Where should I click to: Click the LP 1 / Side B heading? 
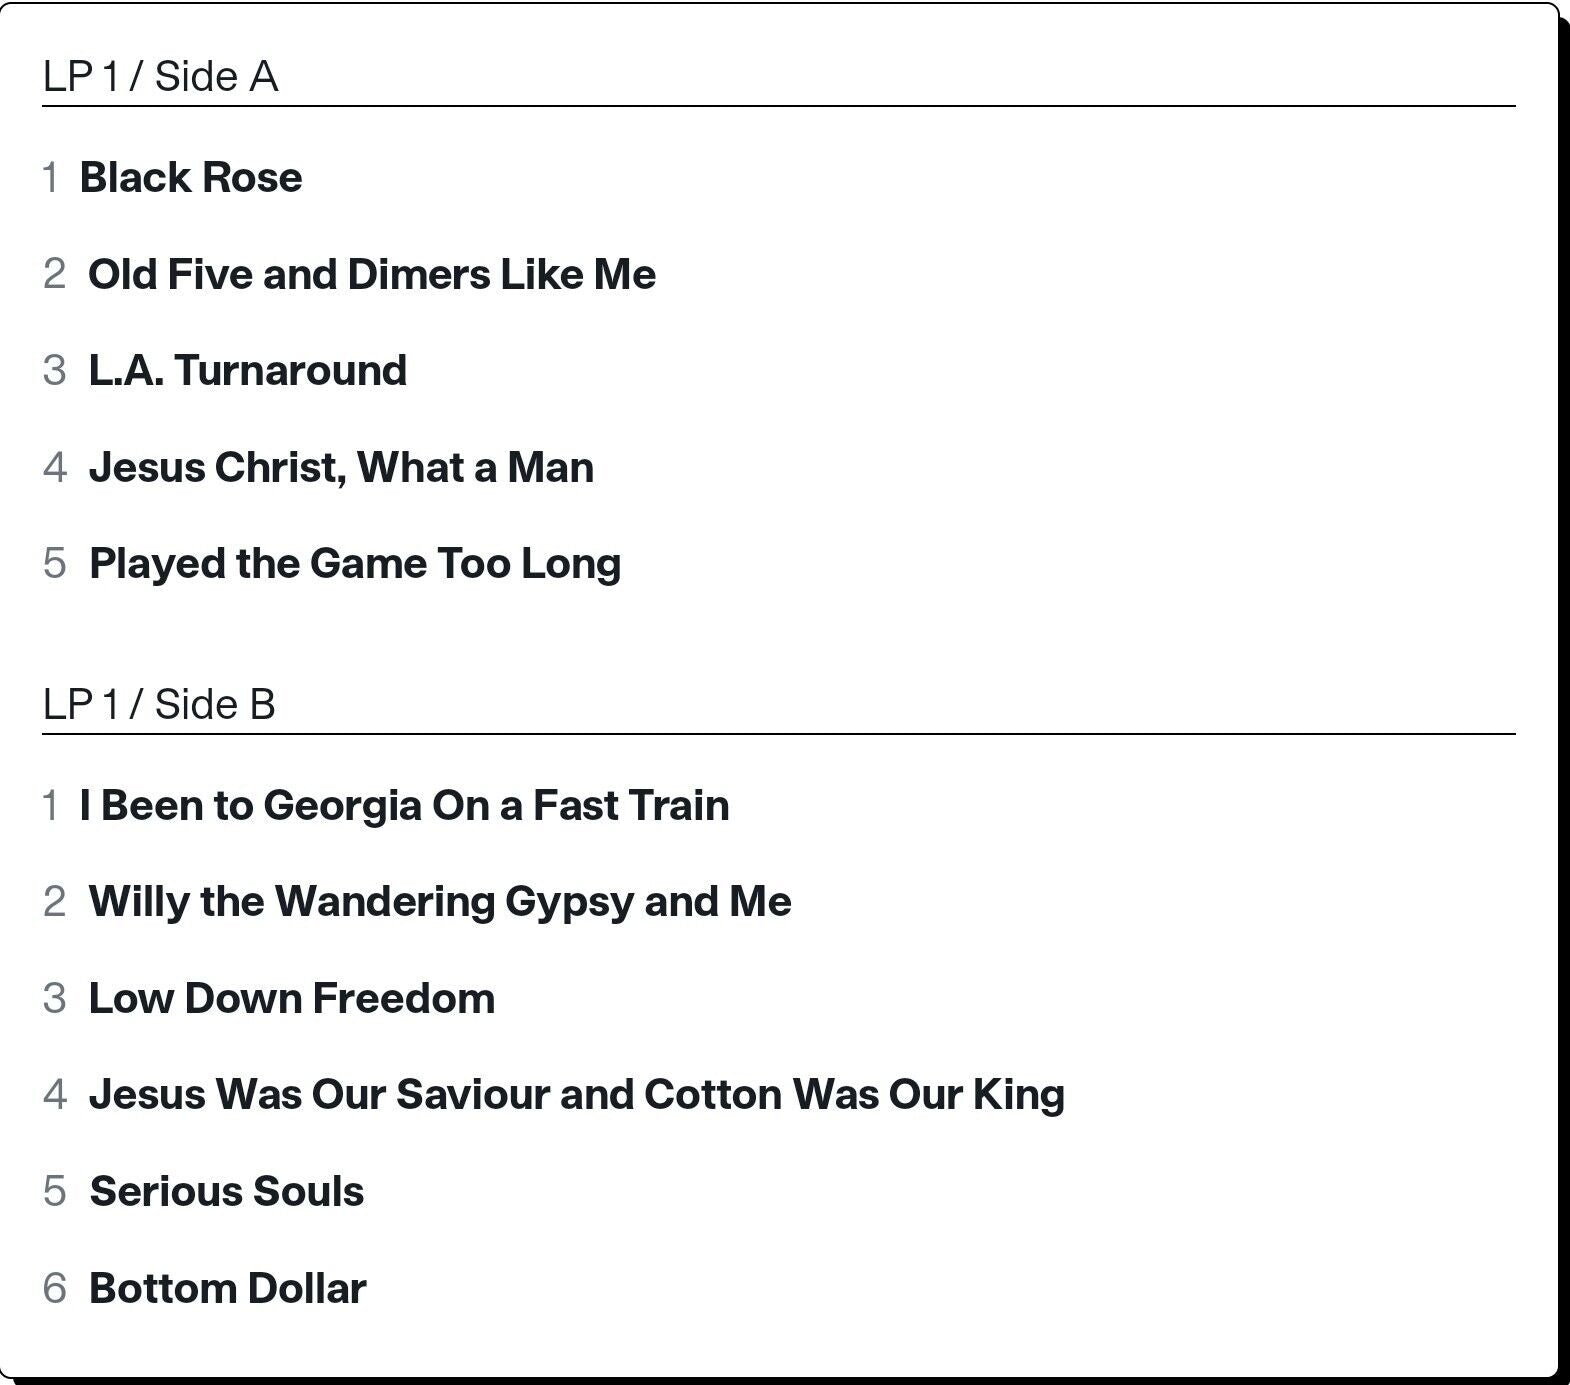pos(159,705)
